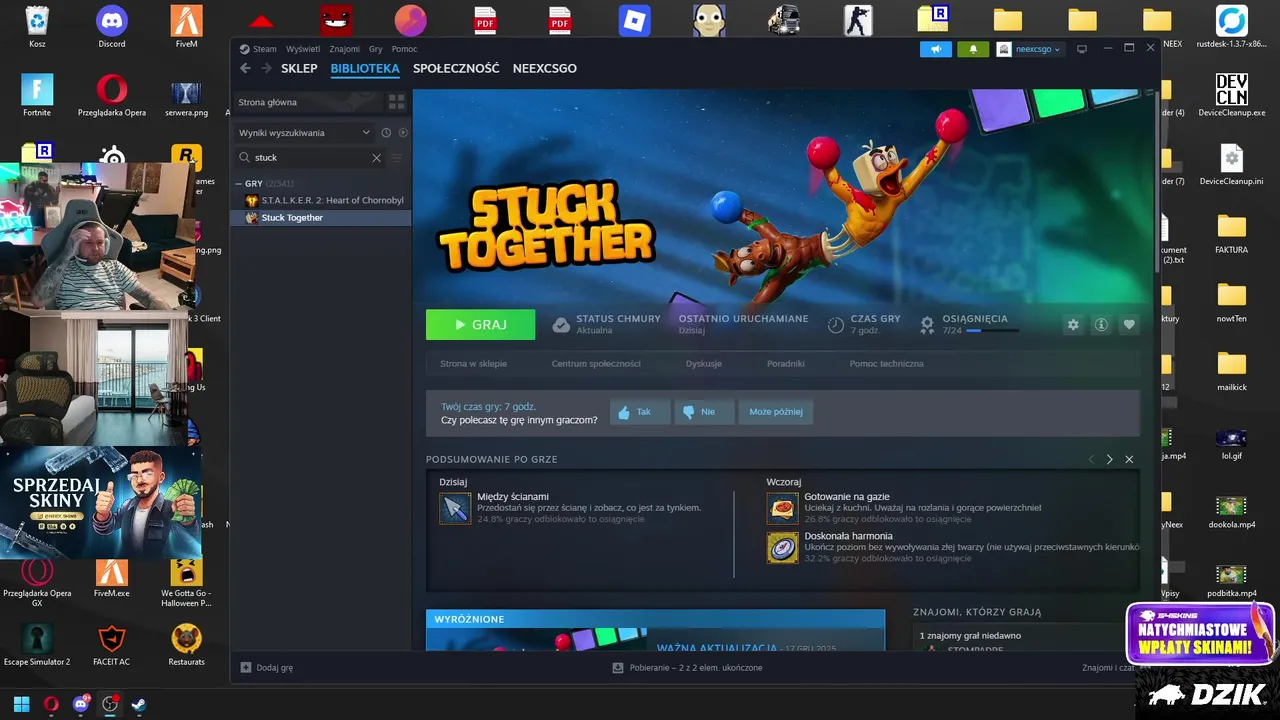
Task: Open the FAKTURA desktop folder
Action: (x=1232, y=234)
